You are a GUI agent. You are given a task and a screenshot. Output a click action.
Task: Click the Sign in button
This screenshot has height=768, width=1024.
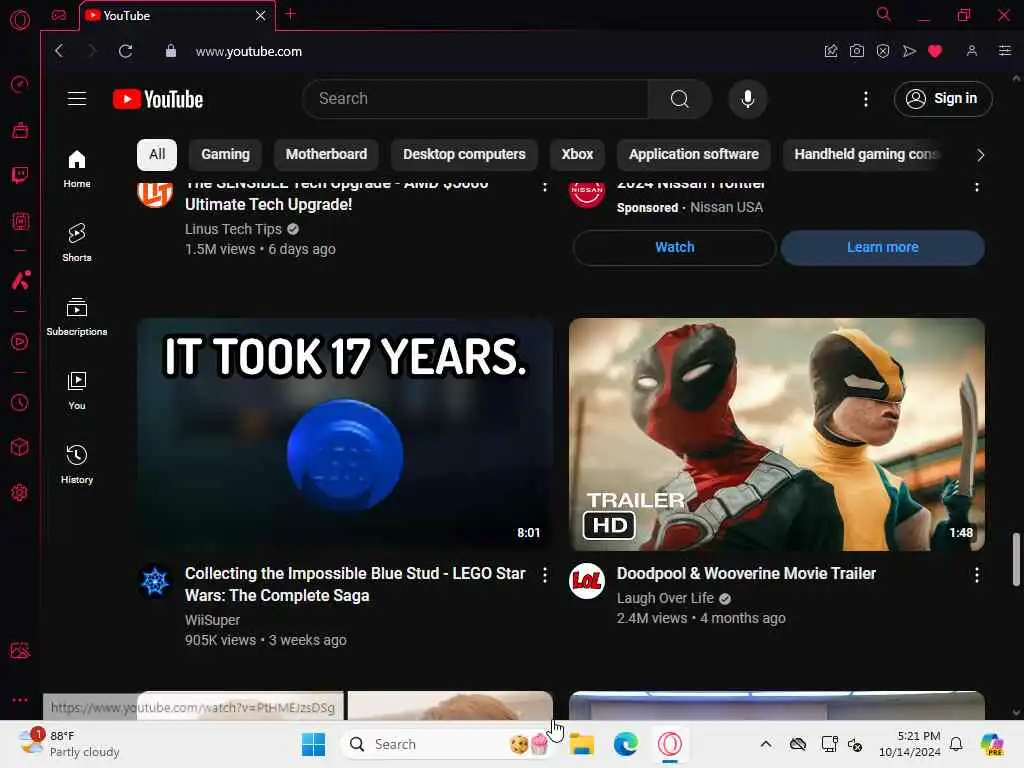click(x=943, y=99)
